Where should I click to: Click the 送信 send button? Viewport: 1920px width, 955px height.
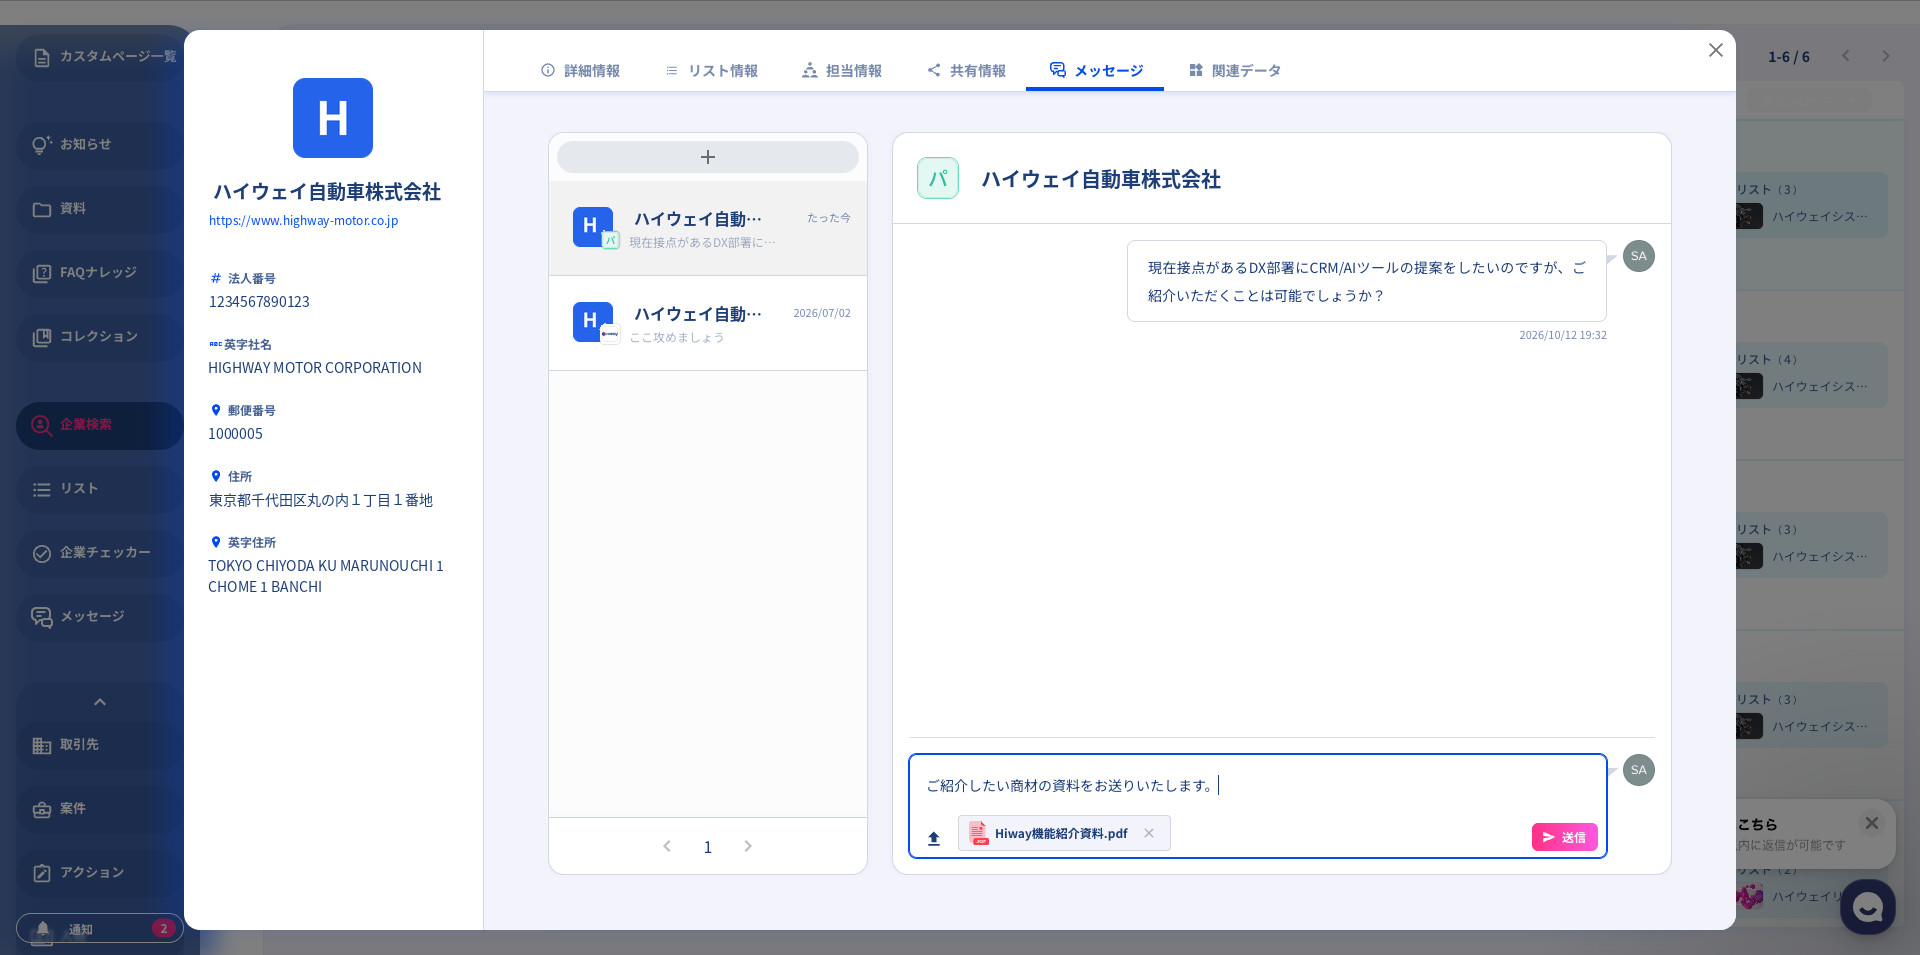[x=1564, y=837]
